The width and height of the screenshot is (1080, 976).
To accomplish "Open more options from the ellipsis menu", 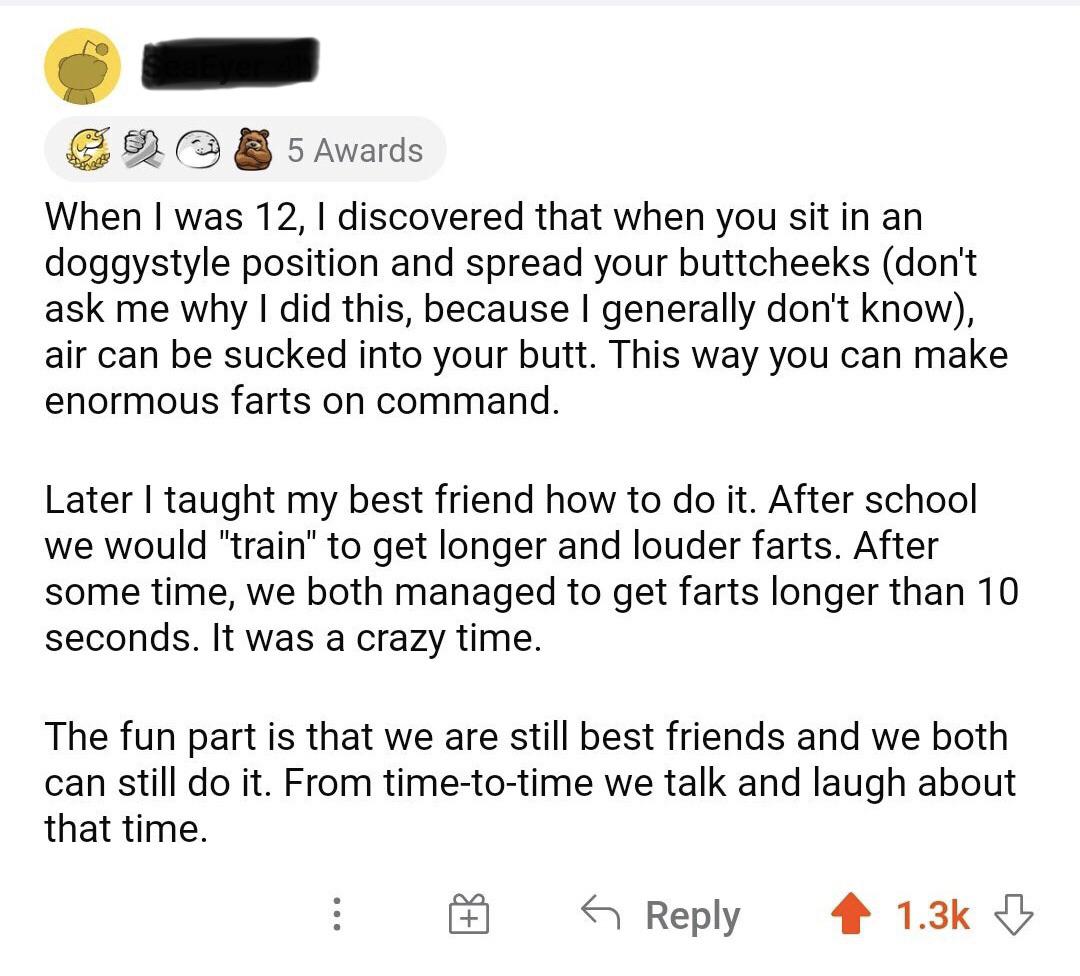I will point(337,913).
